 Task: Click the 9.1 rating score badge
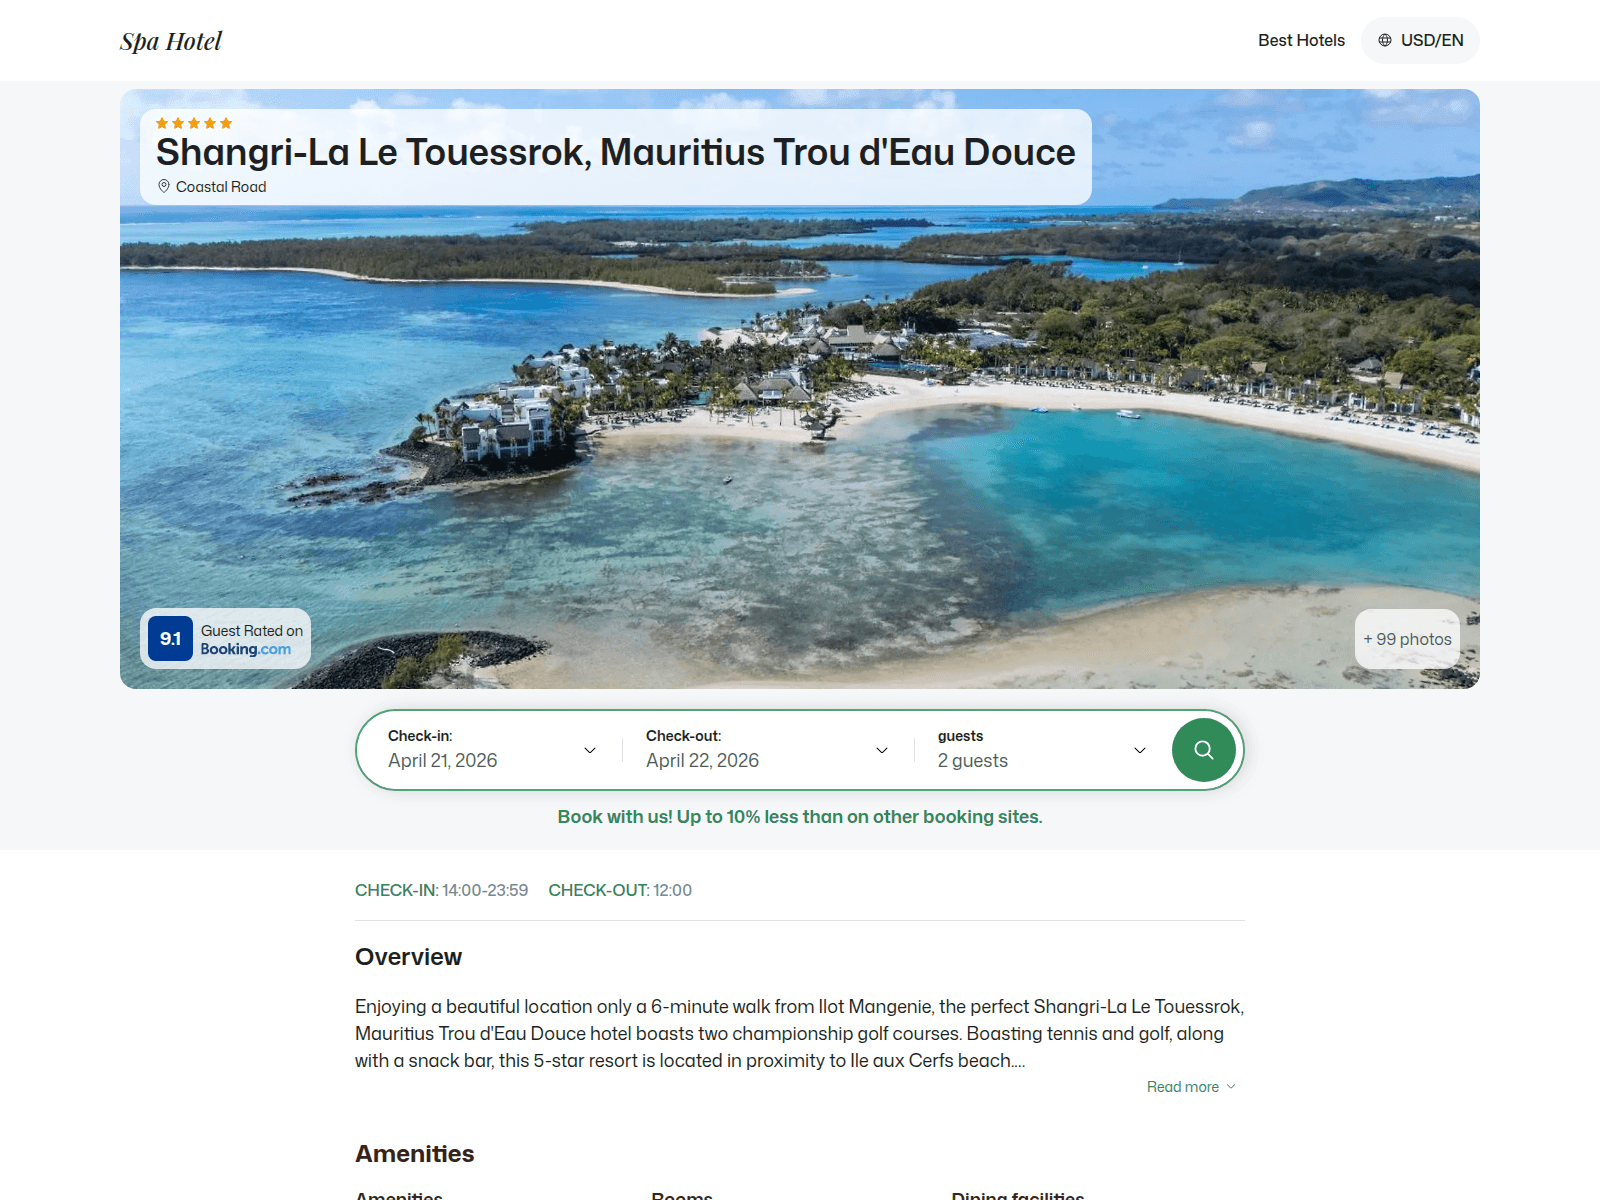(170, 638)
